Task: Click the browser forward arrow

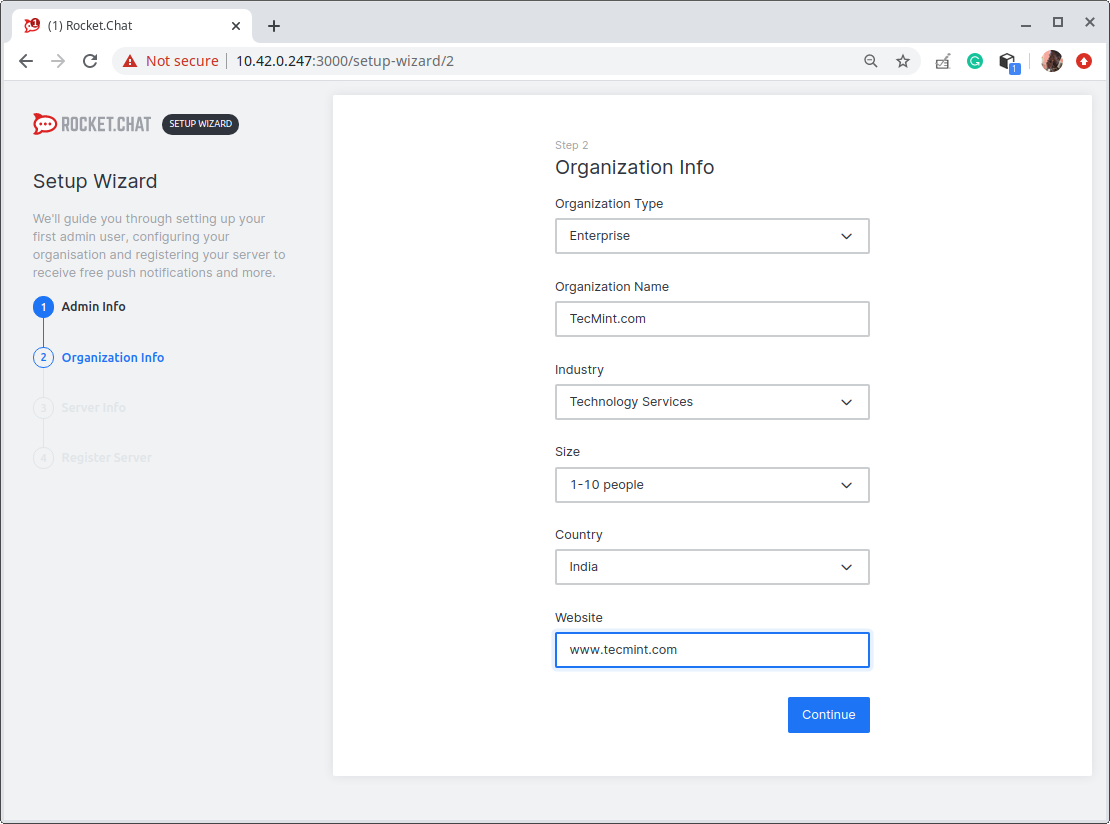Action: pyautogui.click(x=58, y=61)
